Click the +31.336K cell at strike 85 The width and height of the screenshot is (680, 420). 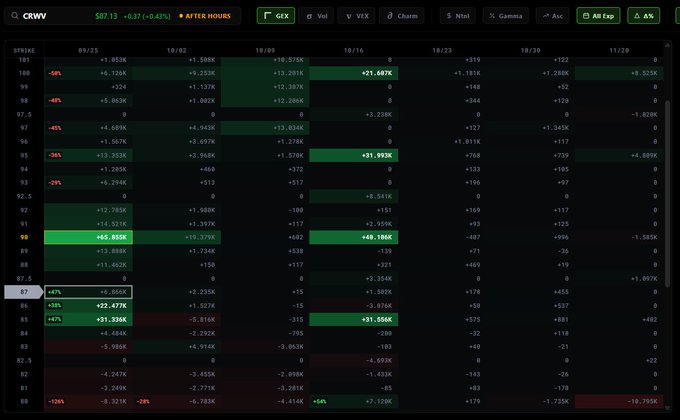tap(88, 319)
